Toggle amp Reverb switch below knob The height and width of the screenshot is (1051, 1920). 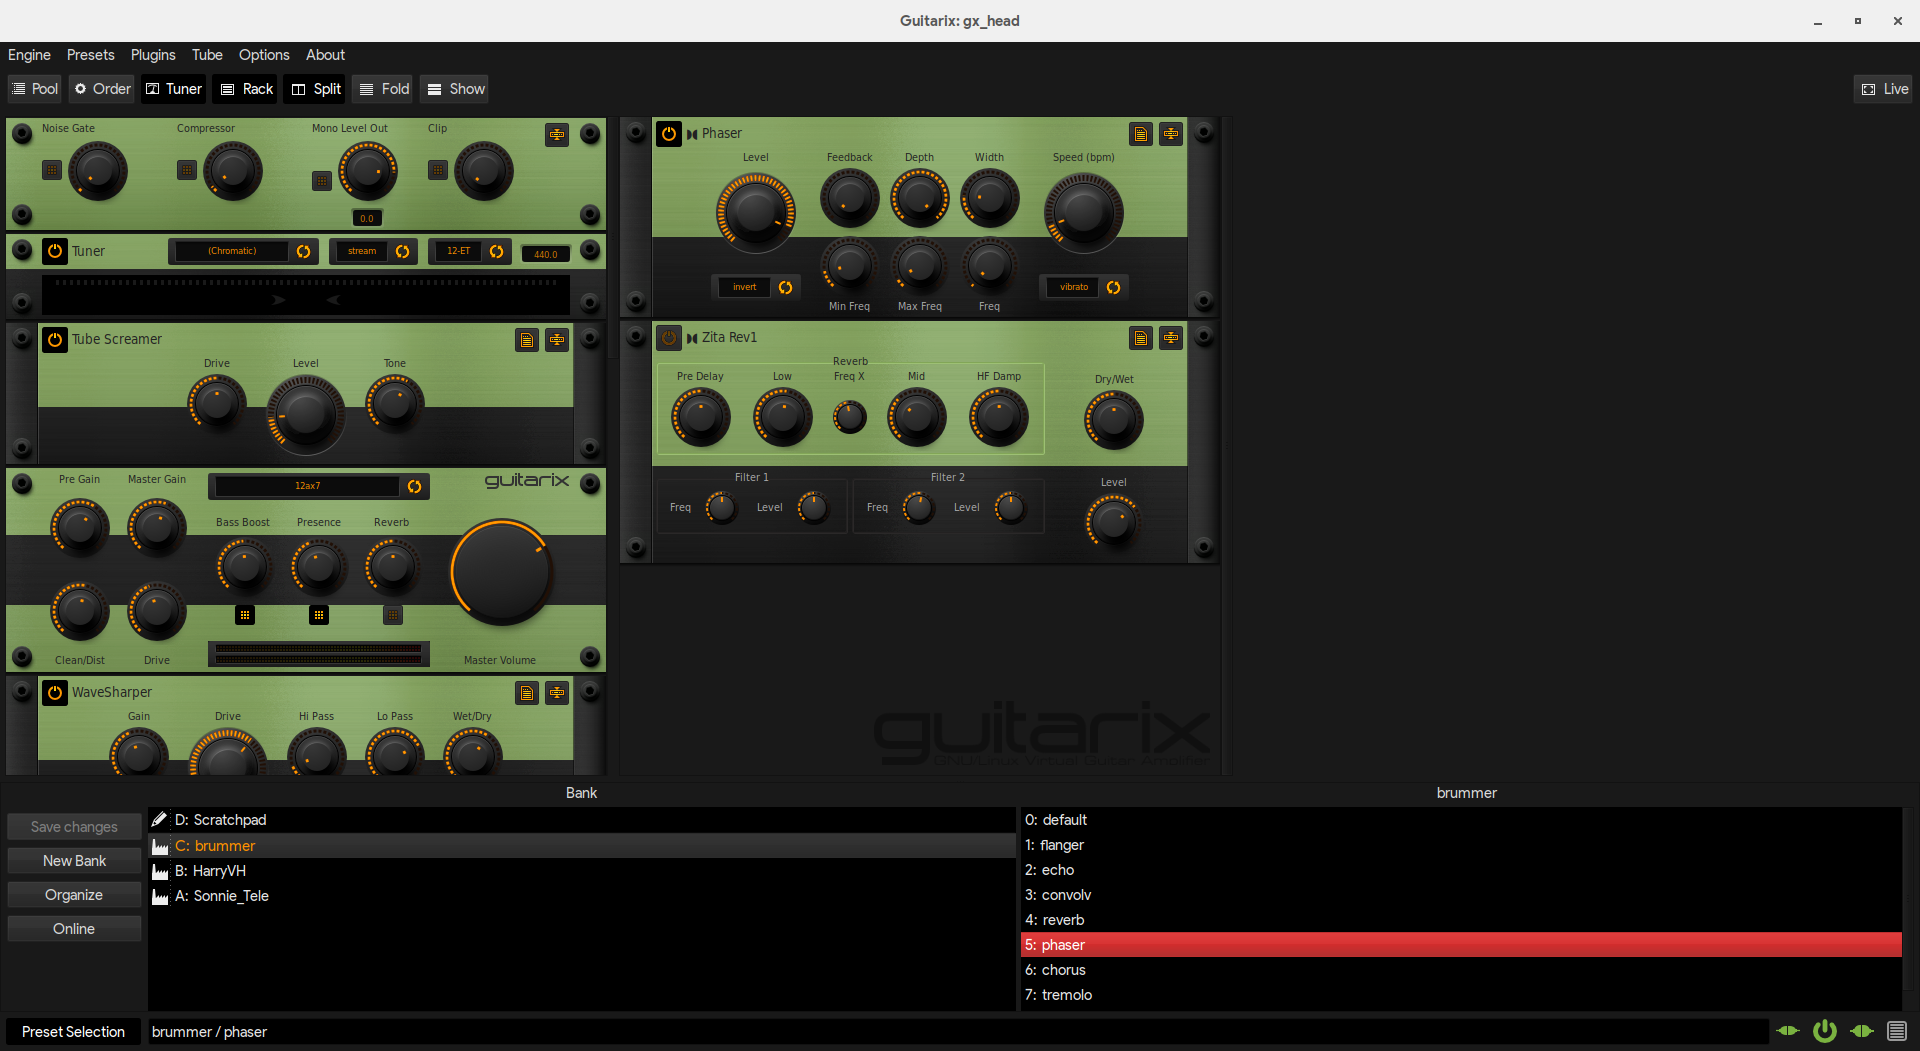393,615
